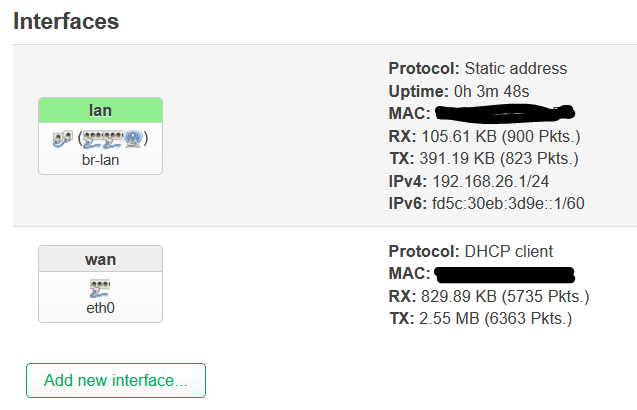Click the wireless antenna icon in lan box
This screenshot has height=410, width=637.
tap(133, 139)
